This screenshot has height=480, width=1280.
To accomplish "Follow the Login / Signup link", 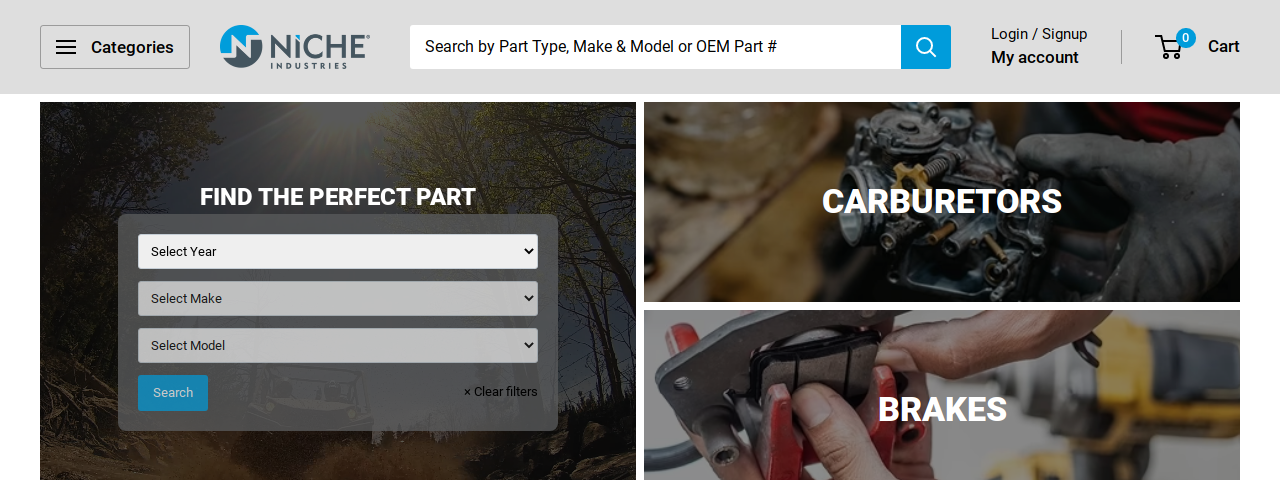I will click(x=1039, y=34).
